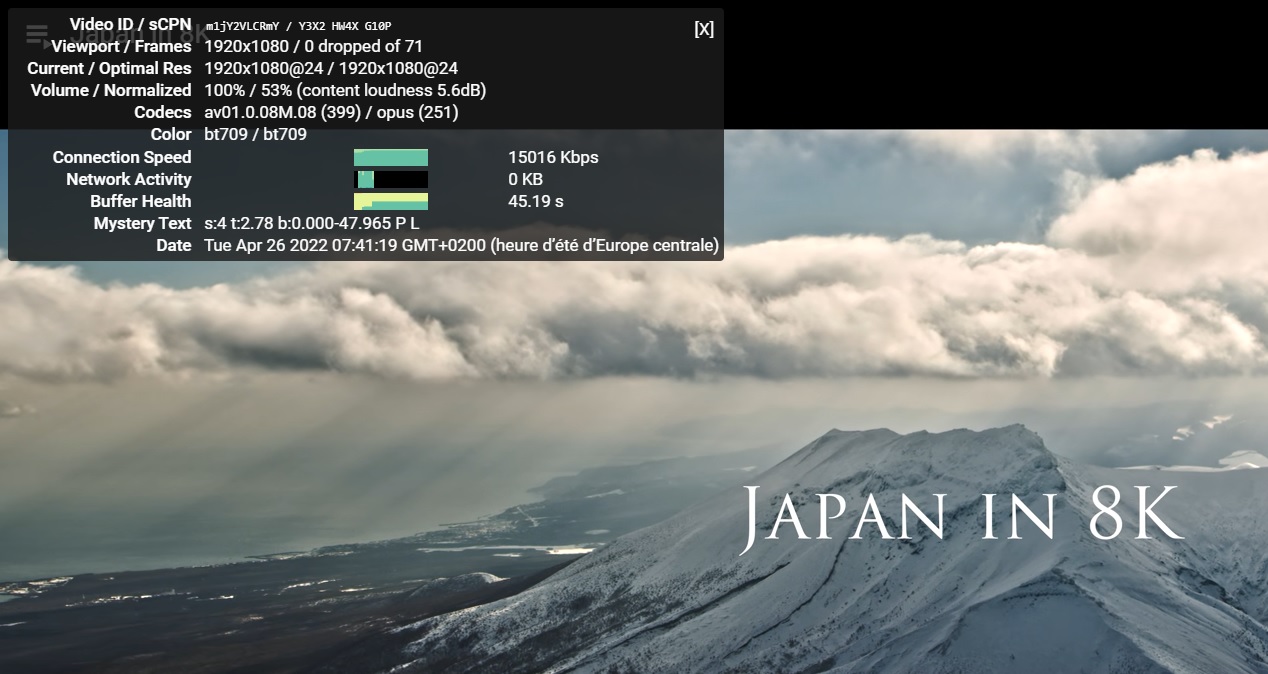Click the "Date" label
The height and width of the screenshot is (674, 1268).
click(x=174, y=245)
